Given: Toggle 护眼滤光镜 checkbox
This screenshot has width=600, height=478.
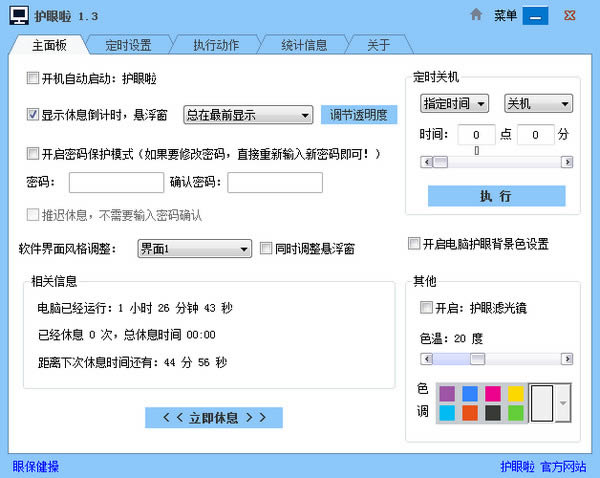Looking at the screenshot, I should pyautogui.click(x=426, y=307).
